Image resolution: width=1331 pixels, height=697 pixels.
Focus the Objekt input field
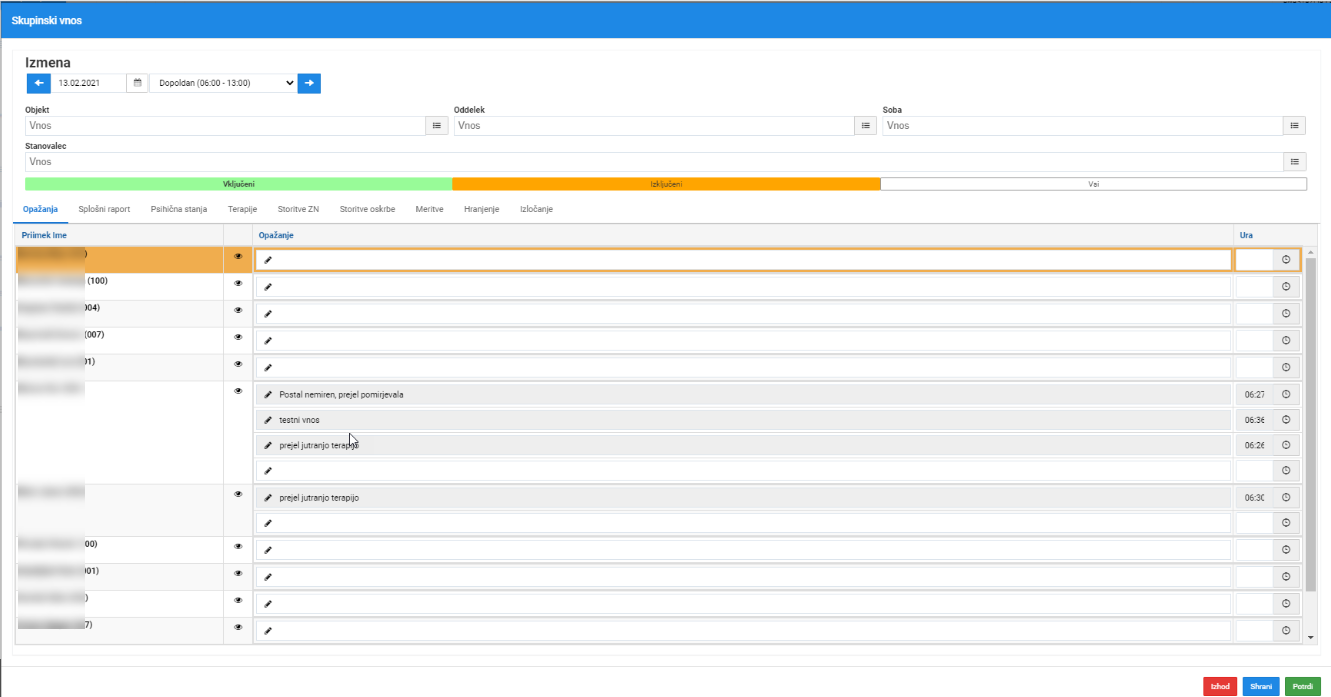pyautogui.click(x=226, y=126)
